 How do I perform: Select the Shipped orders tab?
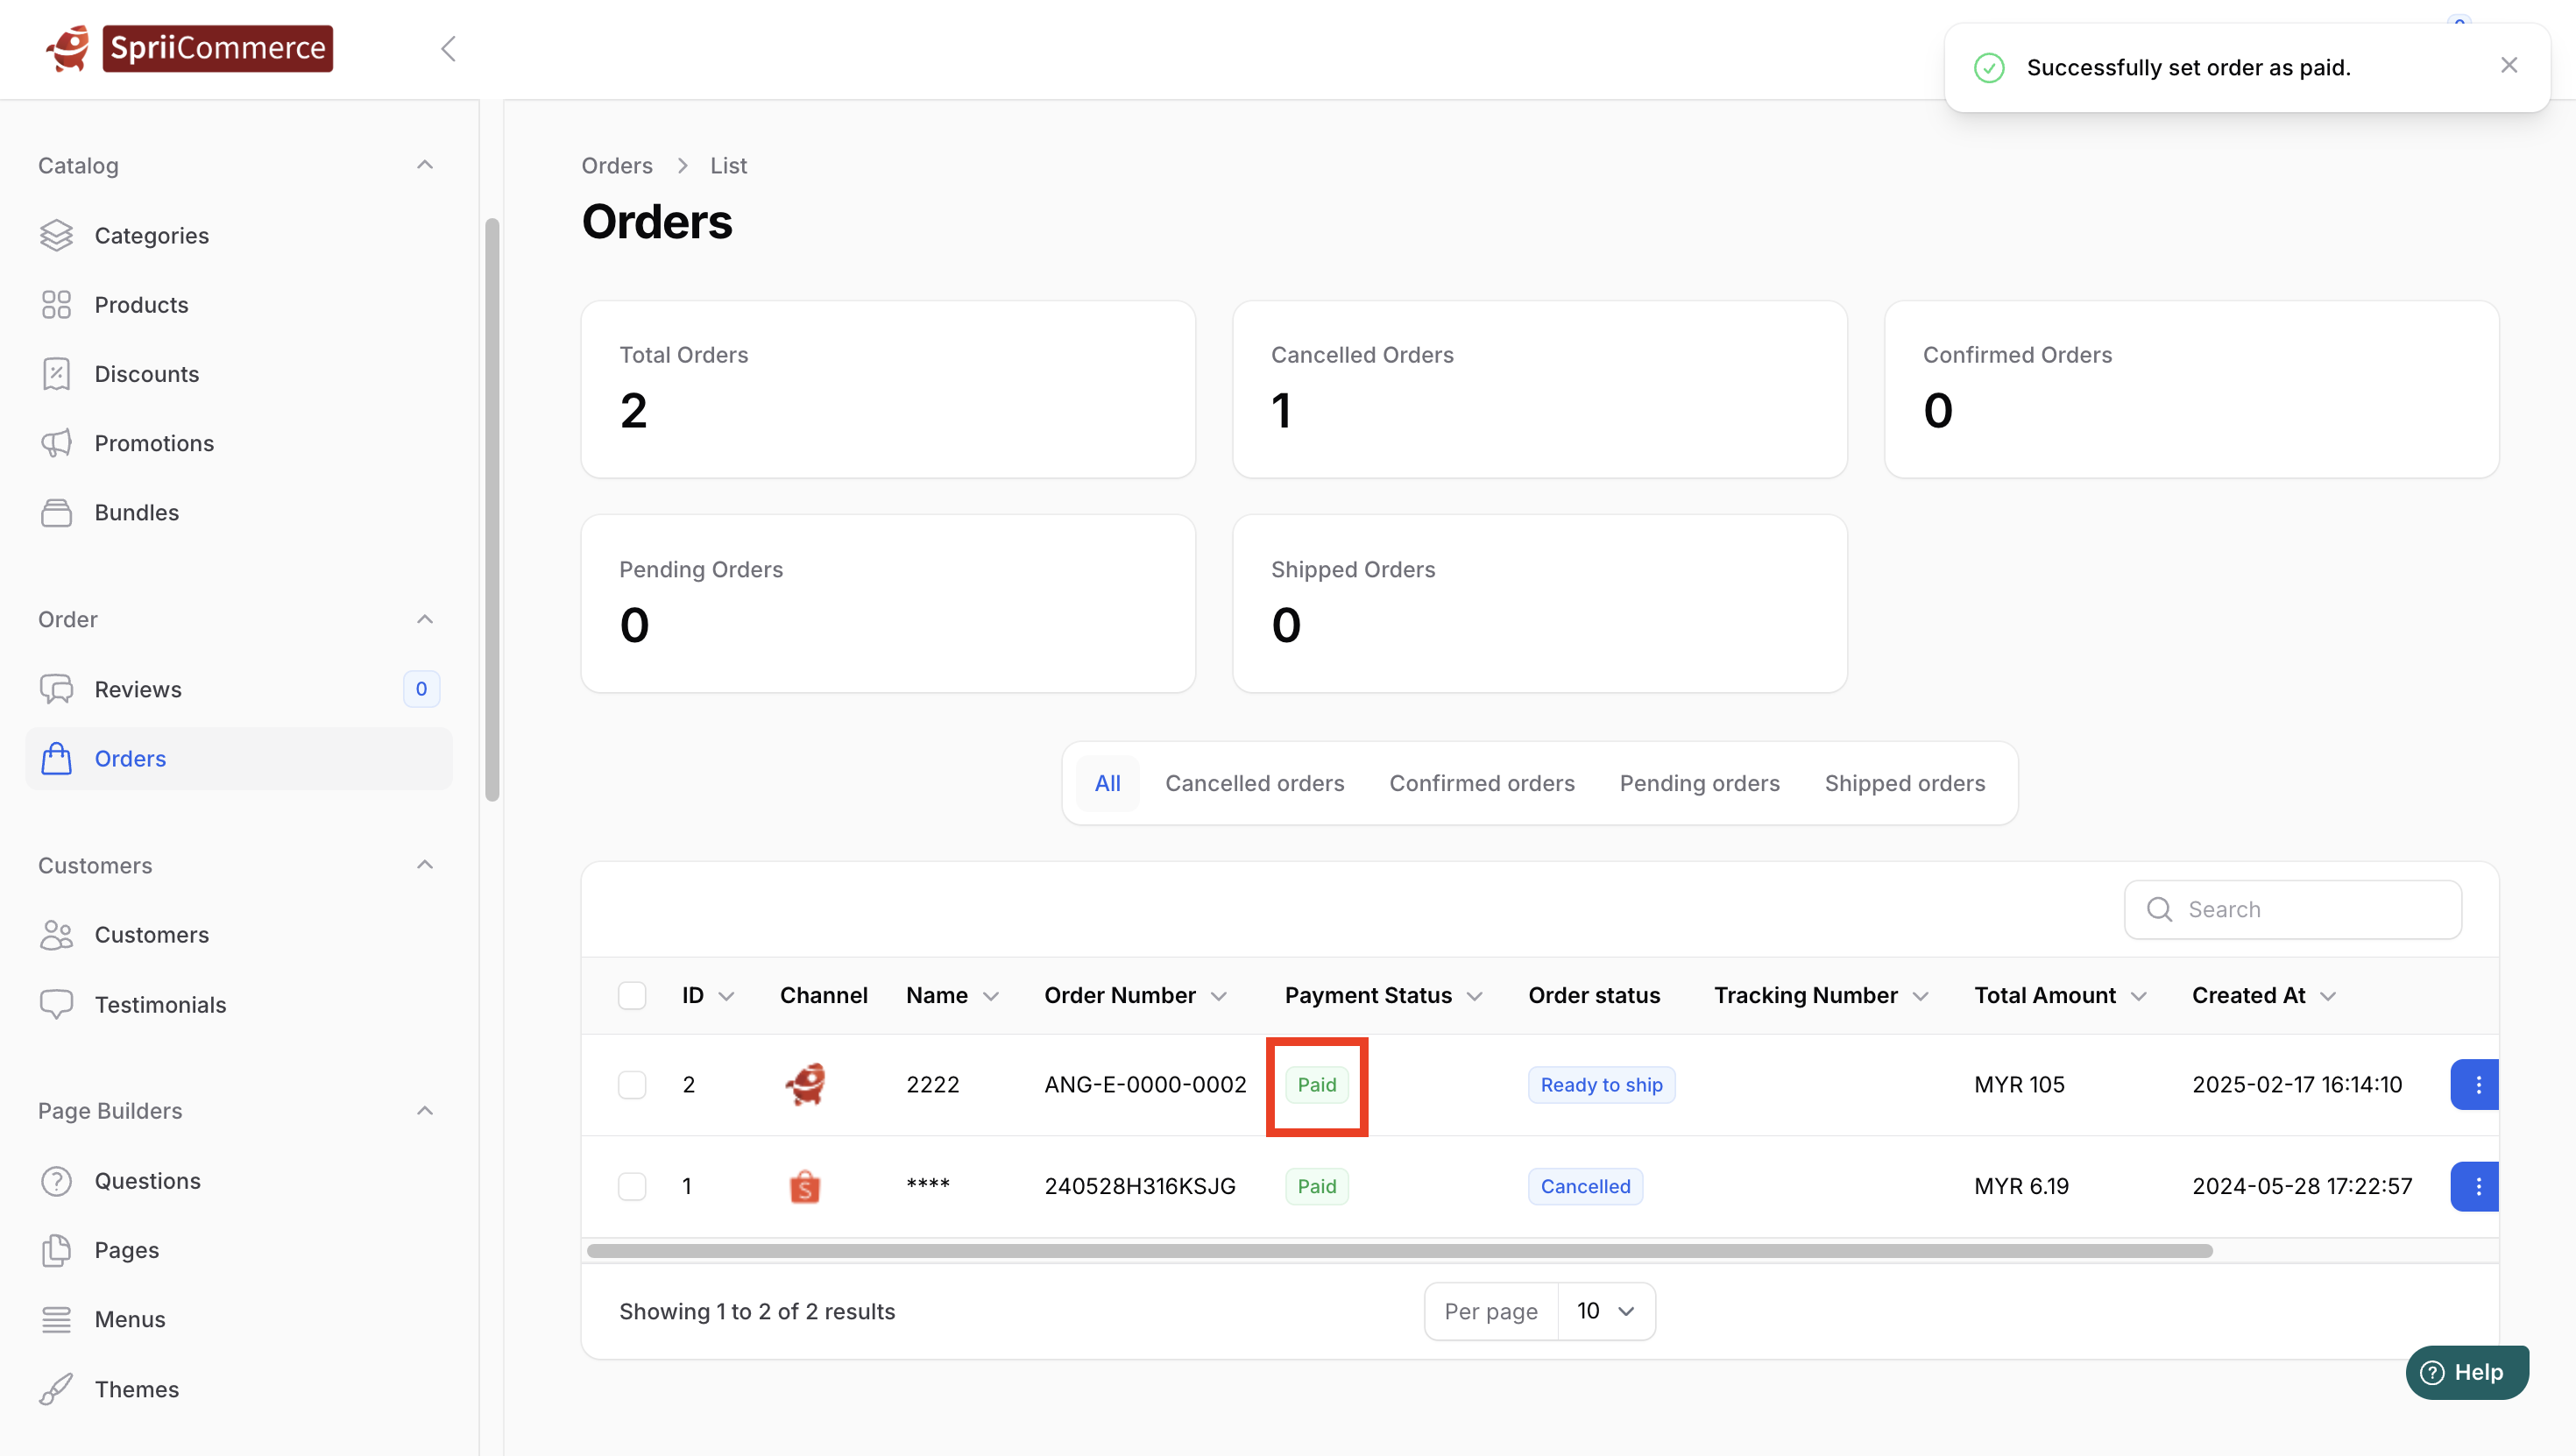[1904, 783]
